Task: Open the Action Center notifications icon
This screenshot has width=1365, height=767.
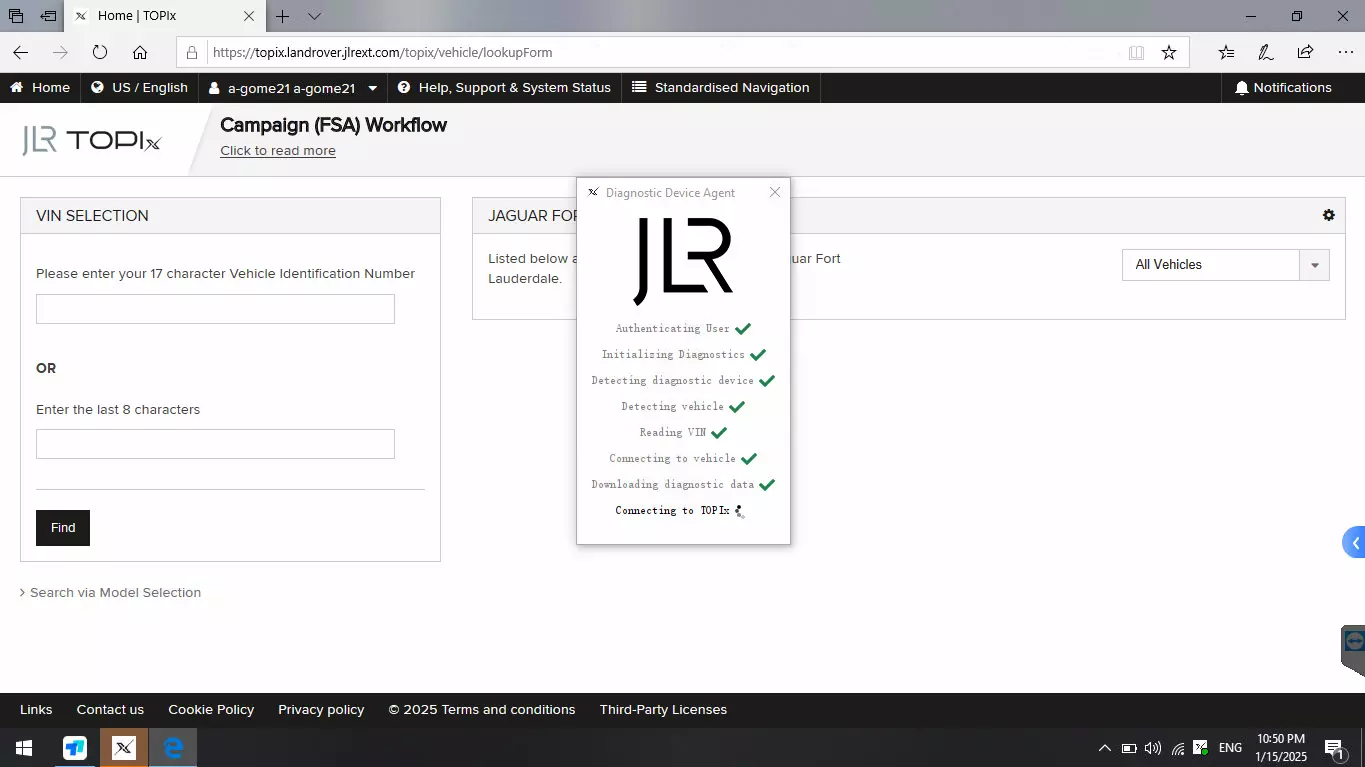Action: click(1334, 748)
